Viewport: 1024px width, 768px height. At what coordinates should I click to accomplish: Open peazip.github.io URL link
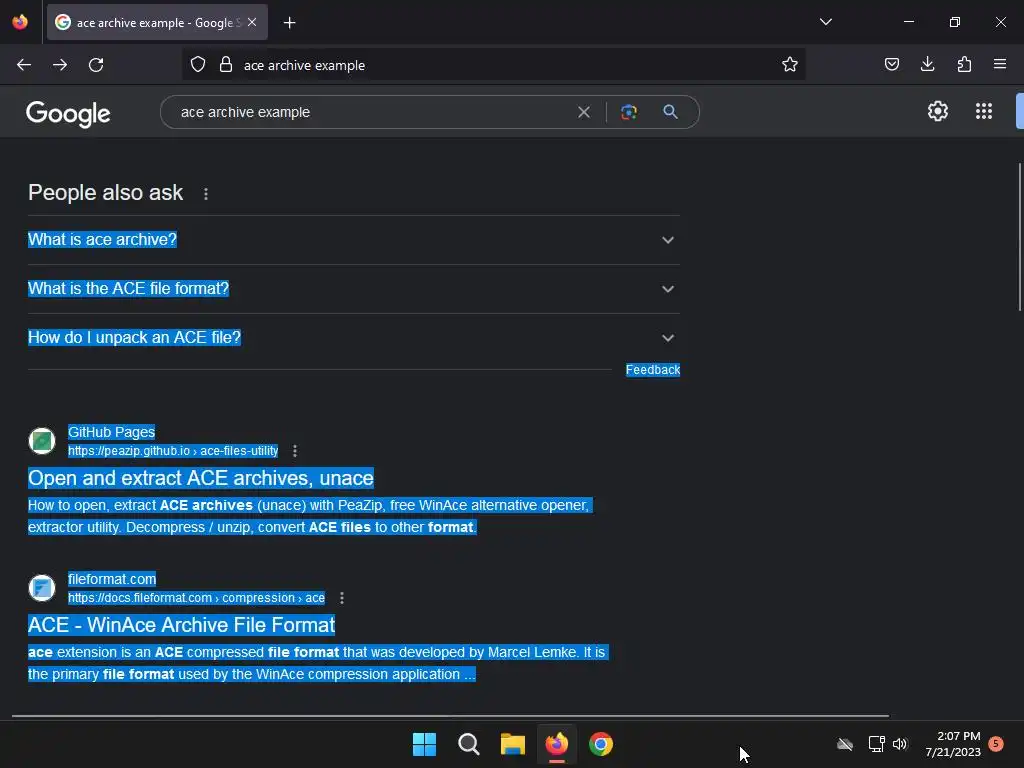(x=173, y=451)
